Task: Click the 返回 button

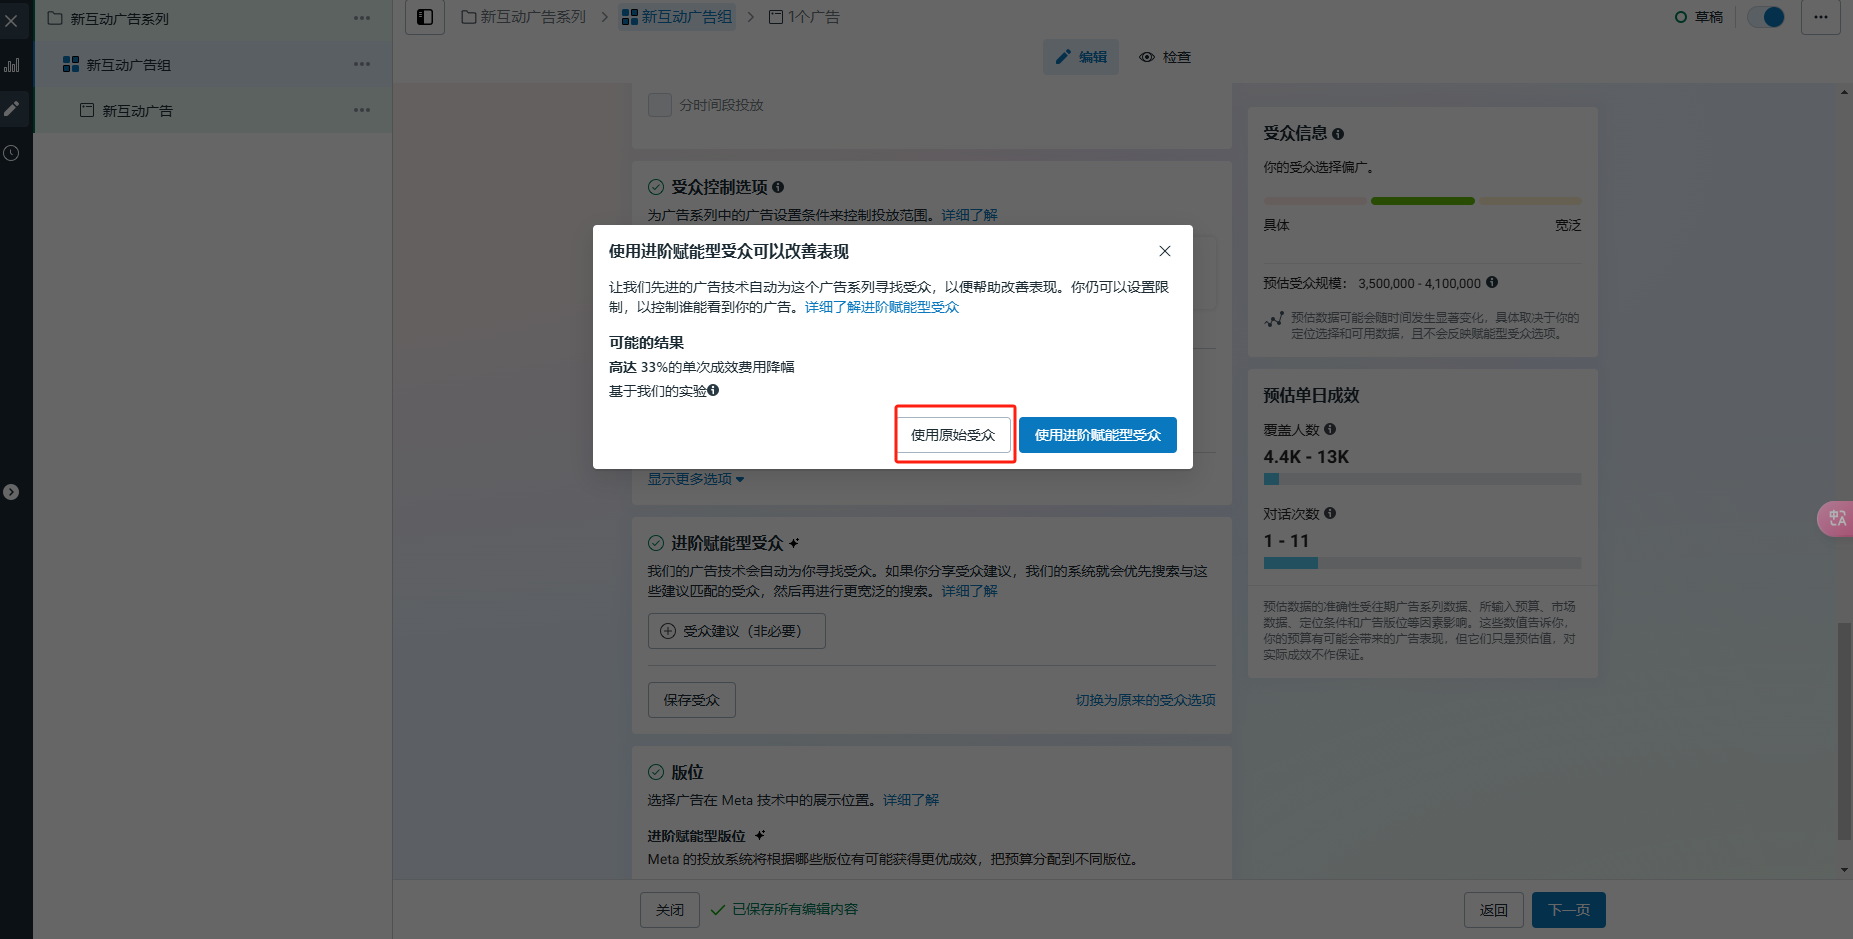Action: pyautogui.click(x=1494, y=910)
